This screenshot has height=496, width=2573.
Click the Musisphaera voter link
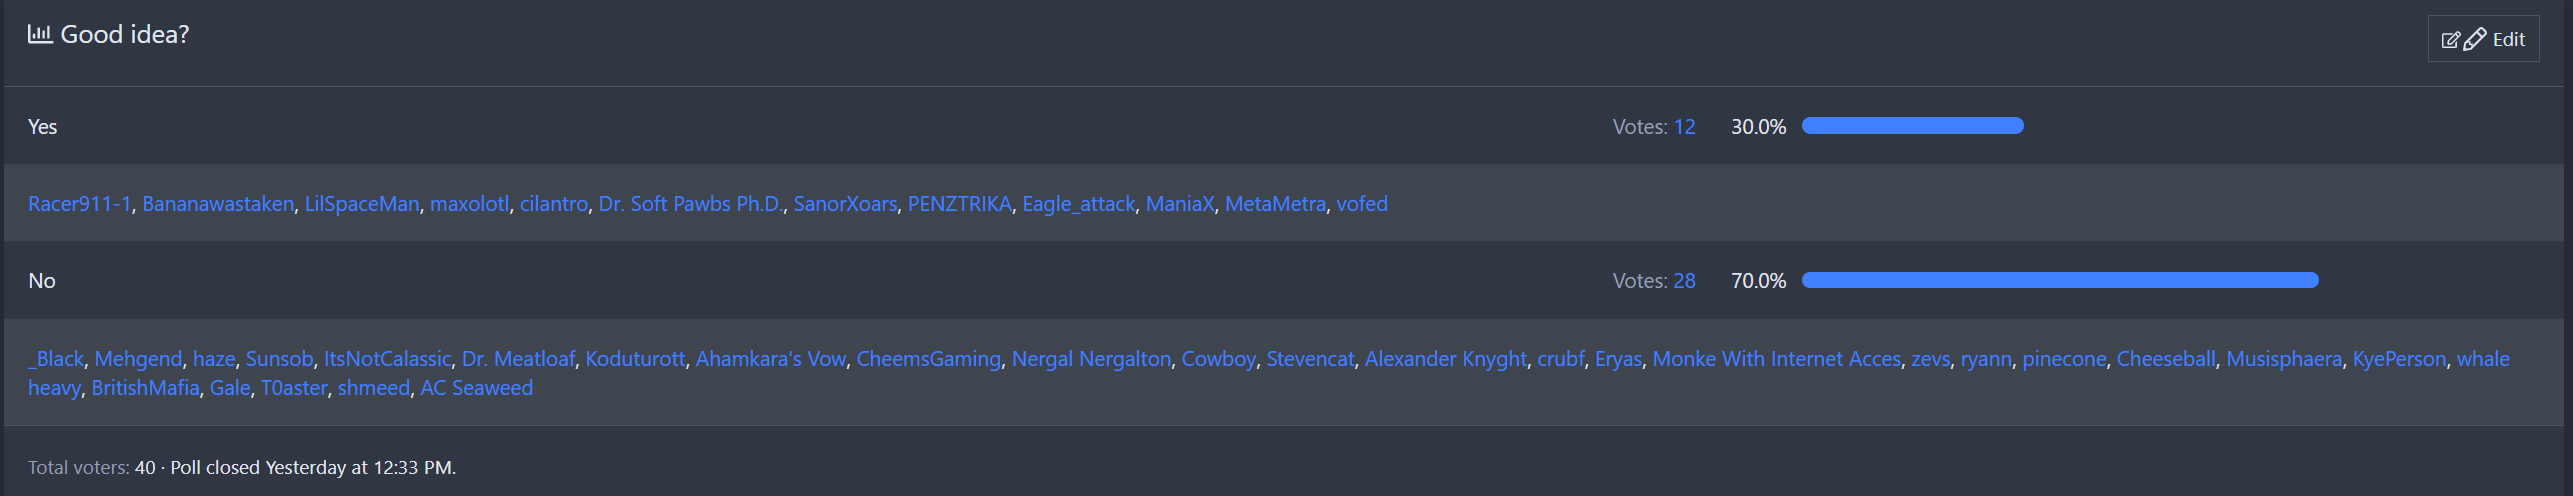2283,359
